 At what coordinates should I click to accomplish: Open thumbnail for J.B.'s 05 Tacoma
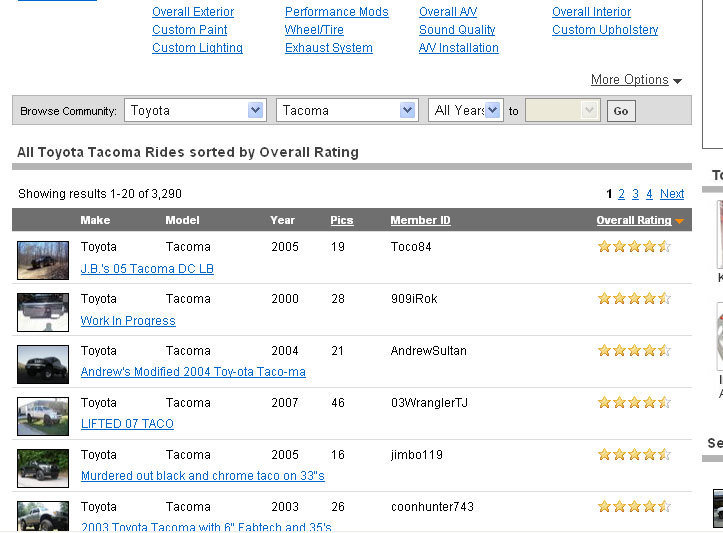click(x=43, y=261)
